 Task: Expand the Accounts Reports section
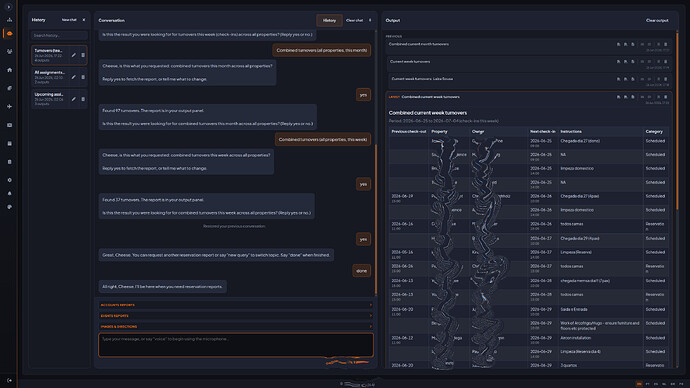[x=236, y=305]
